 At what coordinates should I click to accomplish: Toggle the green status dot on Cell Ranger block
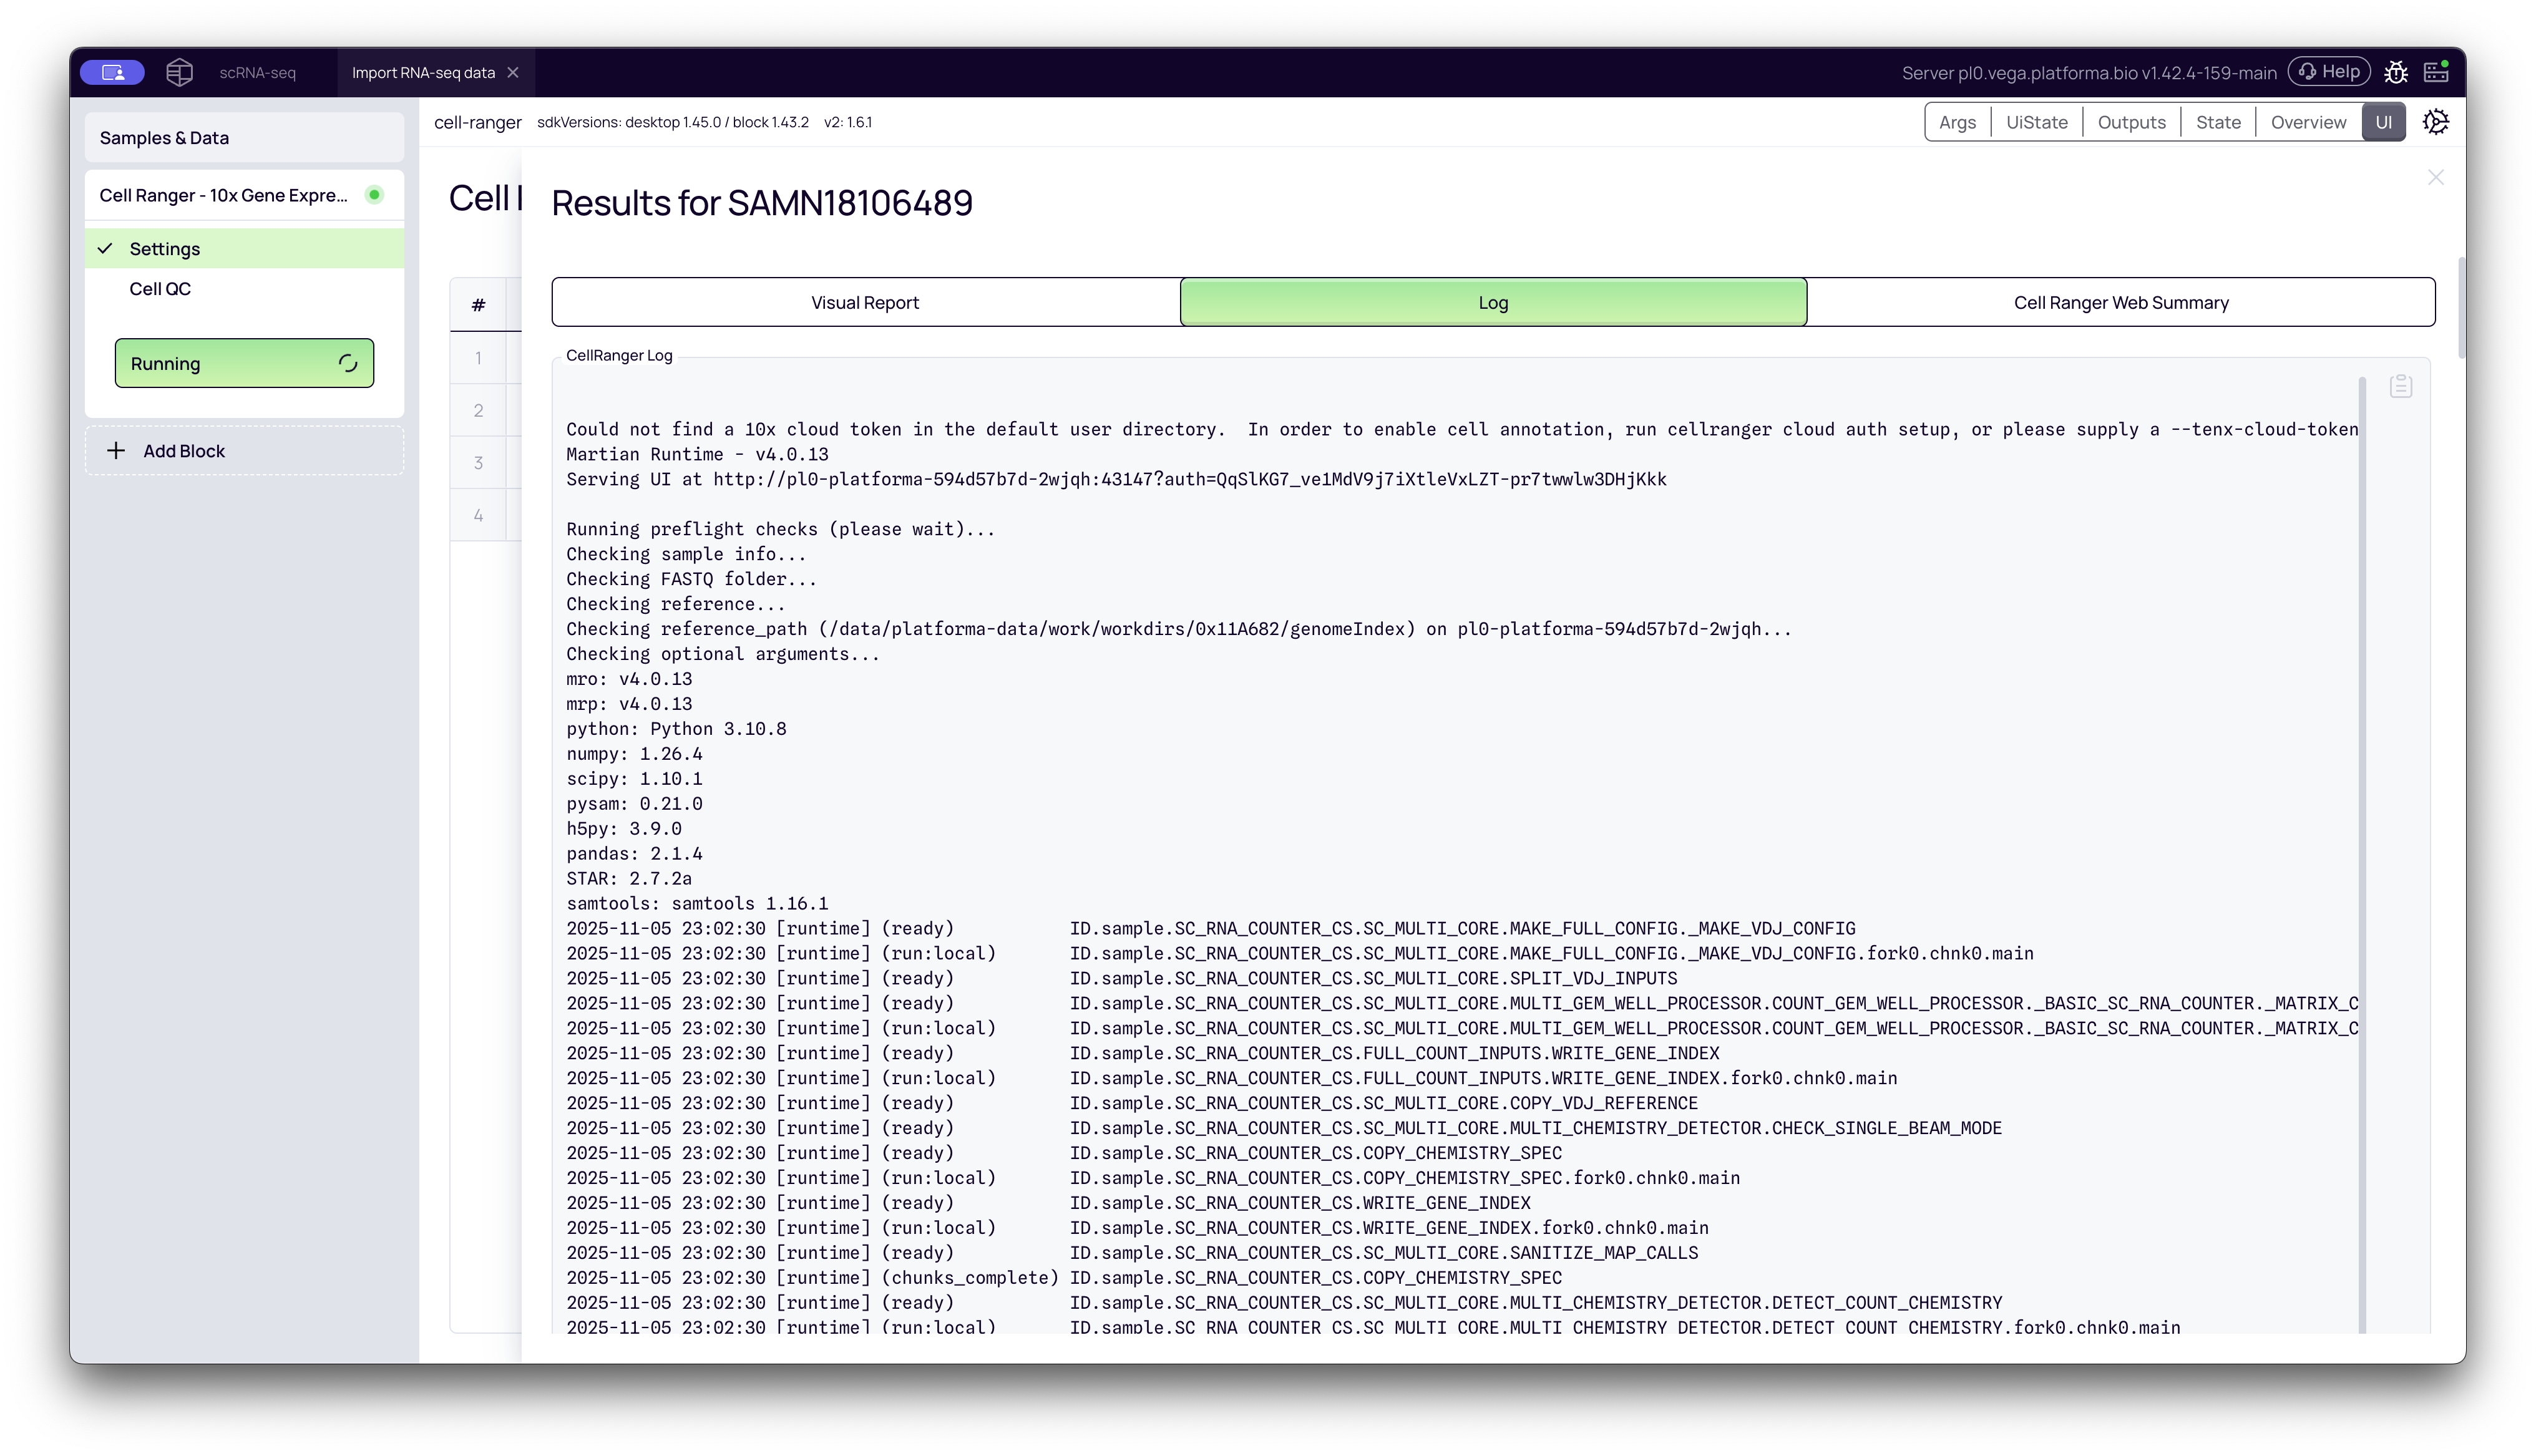375,195
